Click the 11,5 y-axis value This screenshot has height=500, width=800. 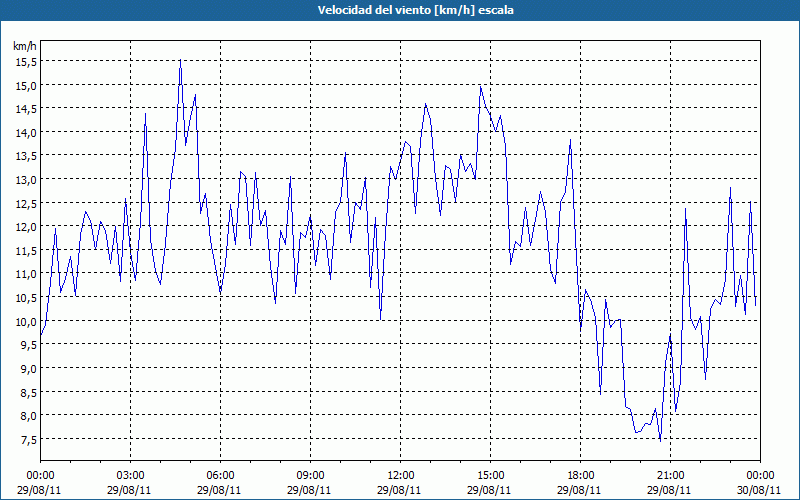[x=27, y=251]
